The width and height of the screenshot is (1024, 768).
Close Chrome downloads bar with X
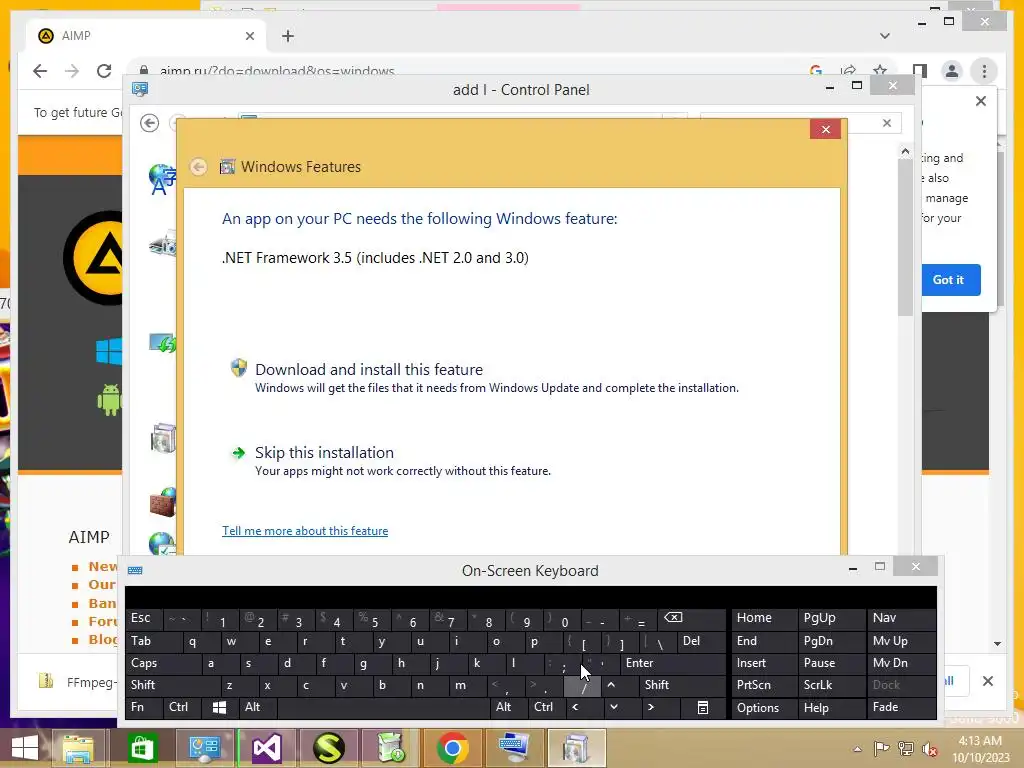pos(987,681)
